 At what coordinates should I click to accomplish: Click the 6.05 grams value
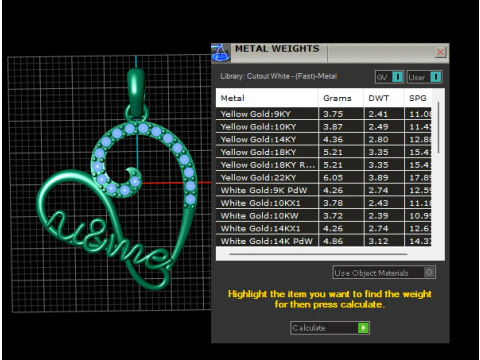pyautogui.click(x=333, y=178)
